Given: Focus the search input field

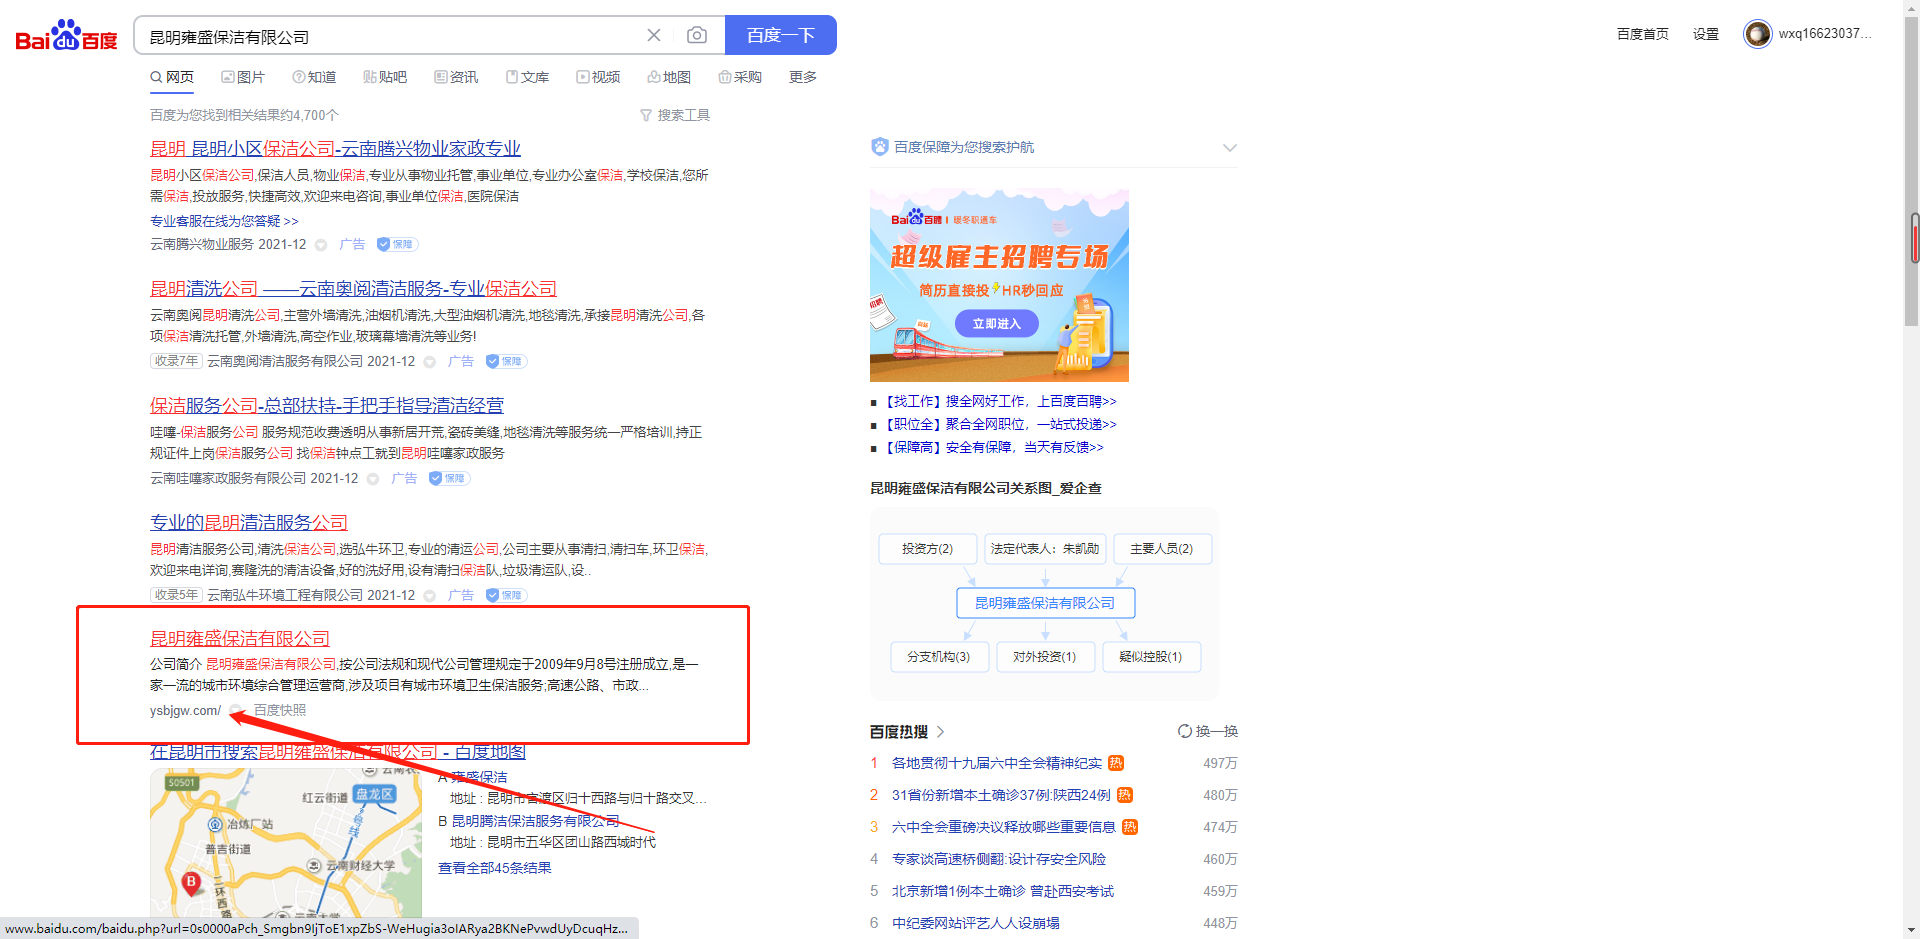Looking at the screenshot, I should [392, 36].
